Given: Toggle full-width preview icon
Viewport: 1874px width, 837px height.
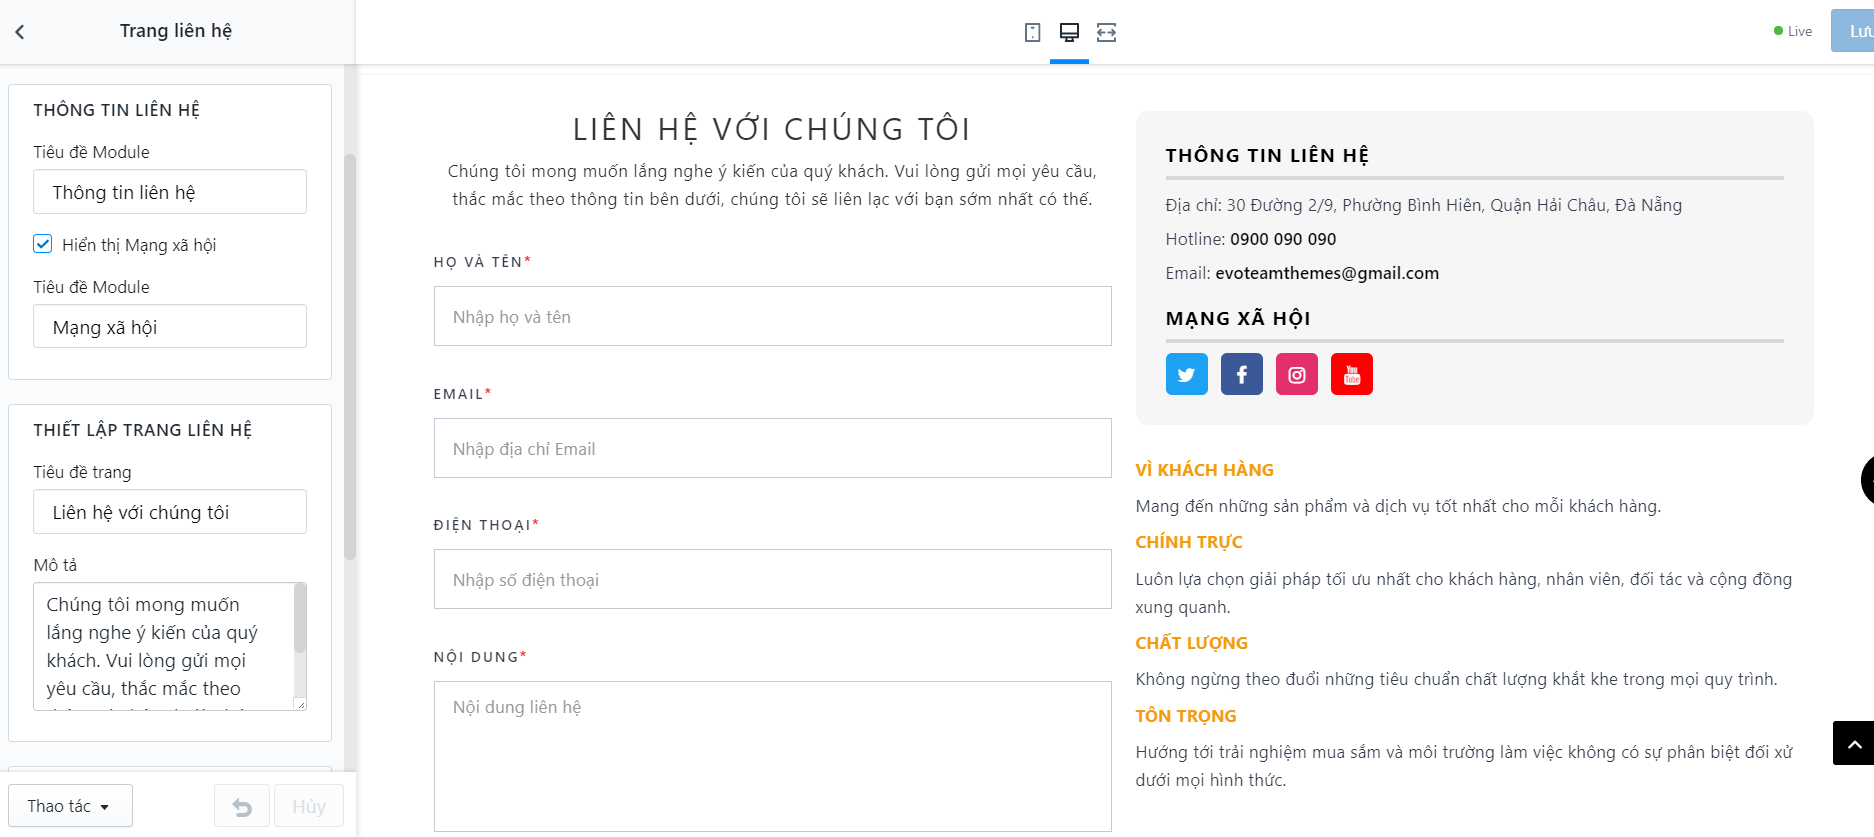Looking at the screenshot, I should click(x=1106, y=32).
